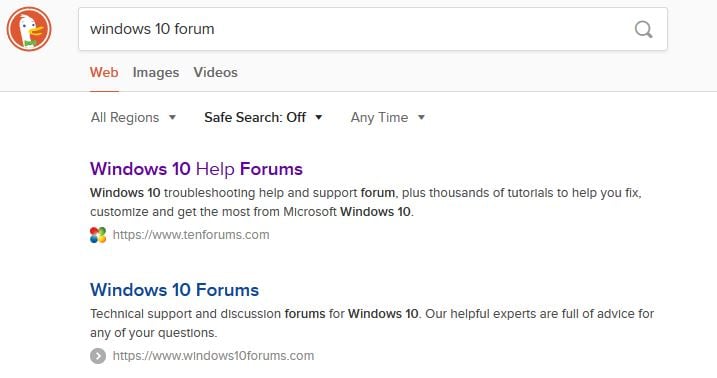The height and width of the screenshot is (378, 717).
Task: Switch to the Images tab
Action: [x=156, y=72]
